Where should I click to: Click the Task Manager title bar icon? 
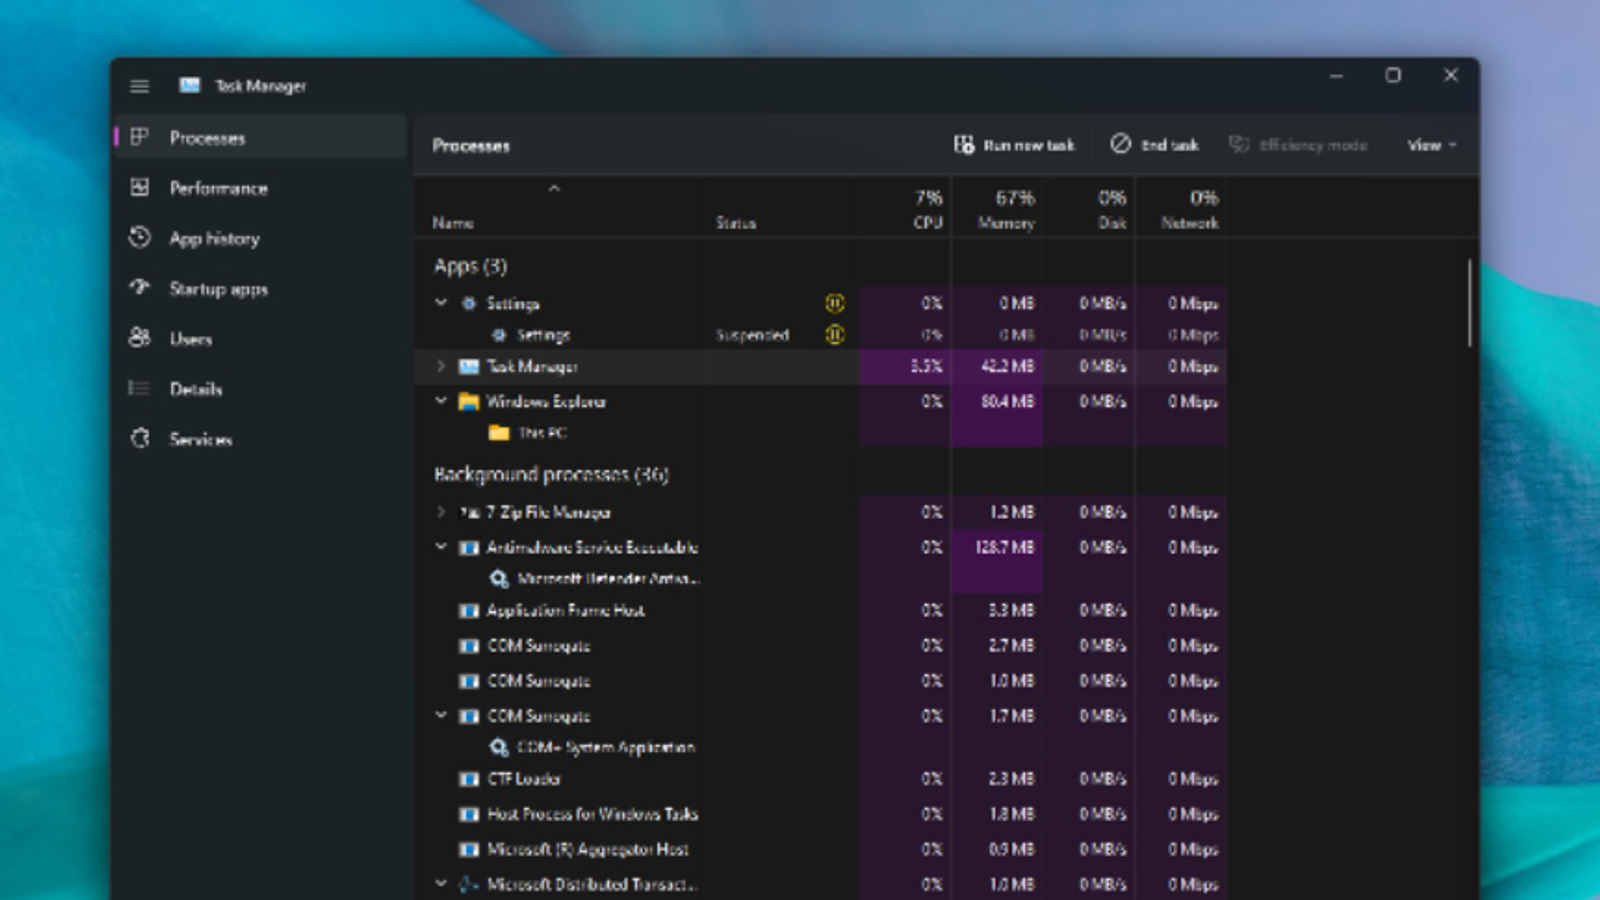189,85
